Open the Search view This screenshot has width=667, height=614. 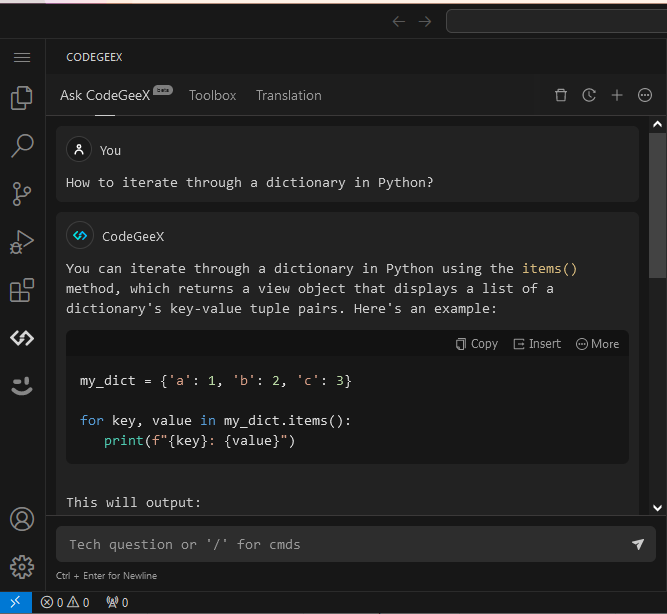[22, 146]
